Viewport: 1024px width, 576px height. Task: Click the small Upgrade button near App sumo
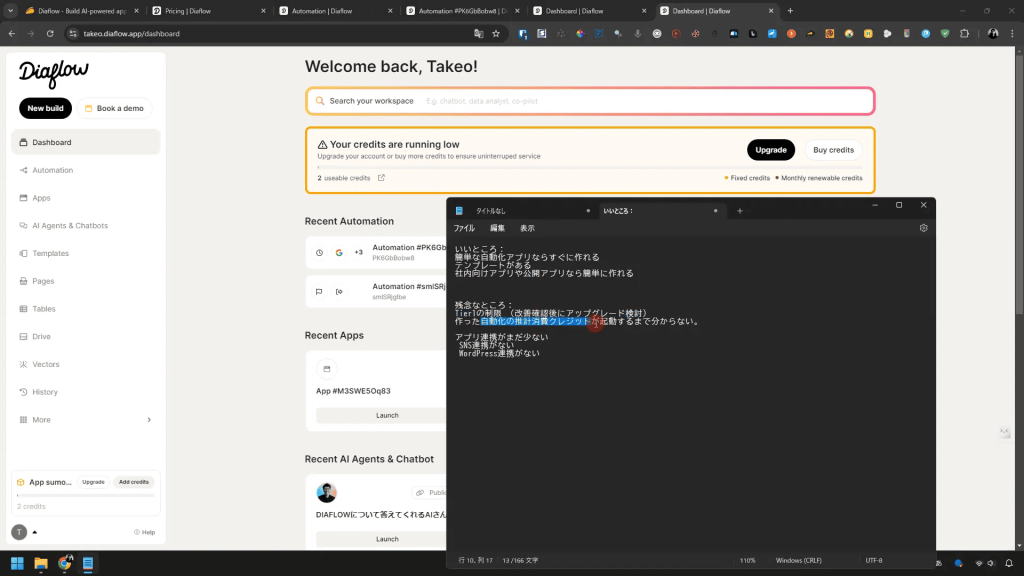(x=93, y=482)
